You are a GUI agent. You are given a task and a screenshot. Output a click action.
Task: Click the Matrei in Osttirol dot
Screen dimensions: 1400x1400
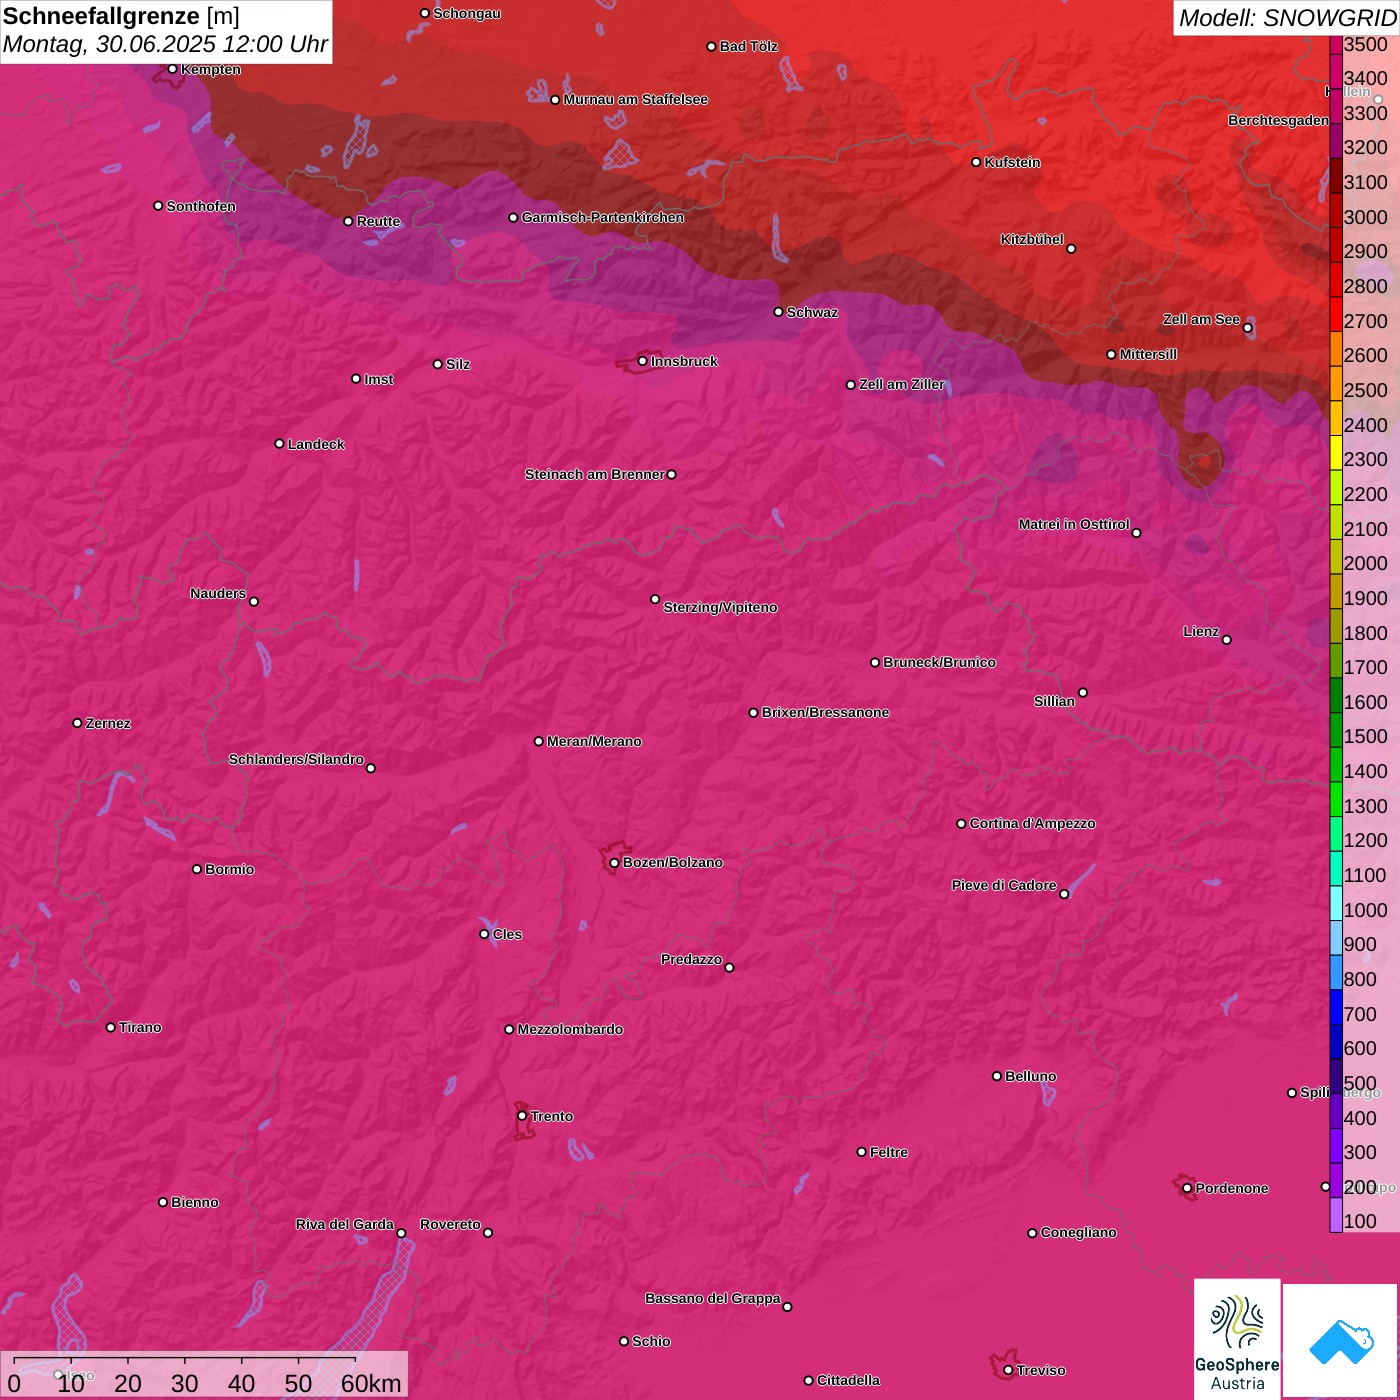[1136, 532]
